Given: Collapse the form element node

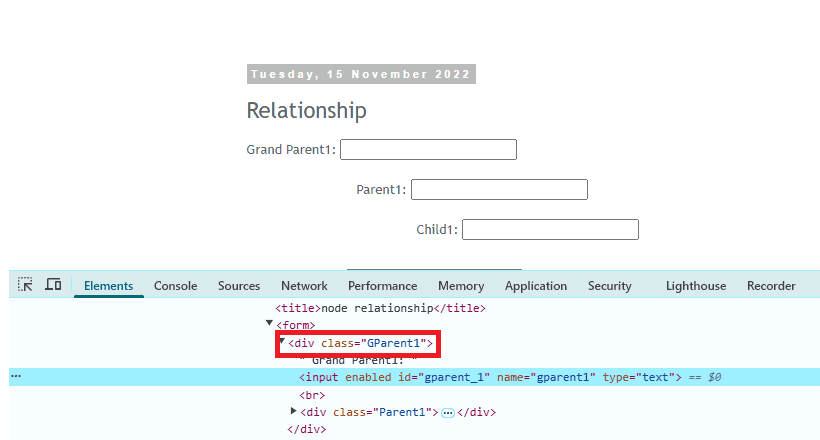Looking at the screenshot, I should [269, 324].
